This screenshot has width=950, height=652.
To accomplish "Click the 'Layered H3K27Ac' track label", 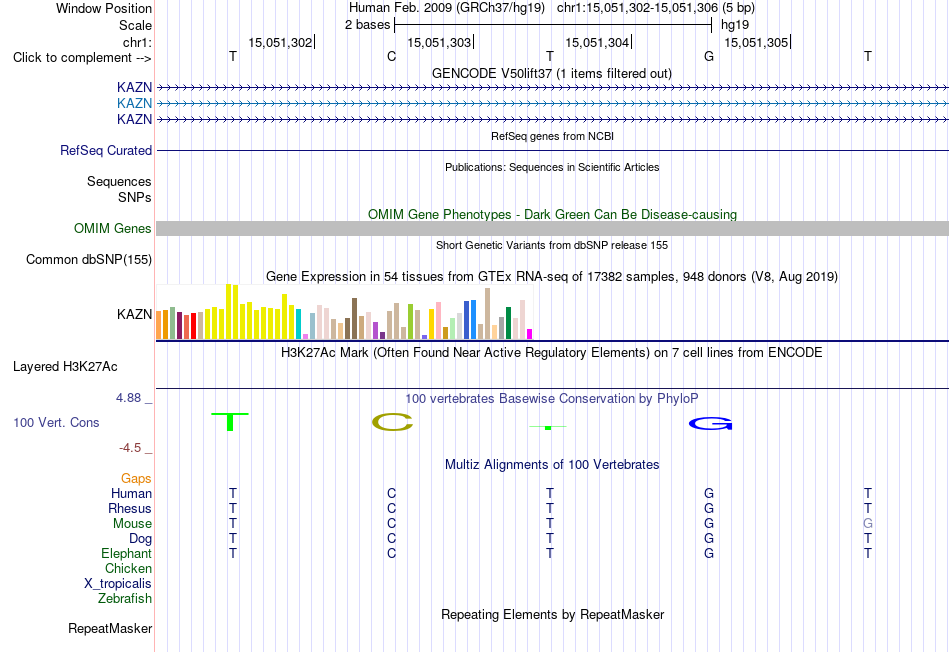I will pos(65,367).
